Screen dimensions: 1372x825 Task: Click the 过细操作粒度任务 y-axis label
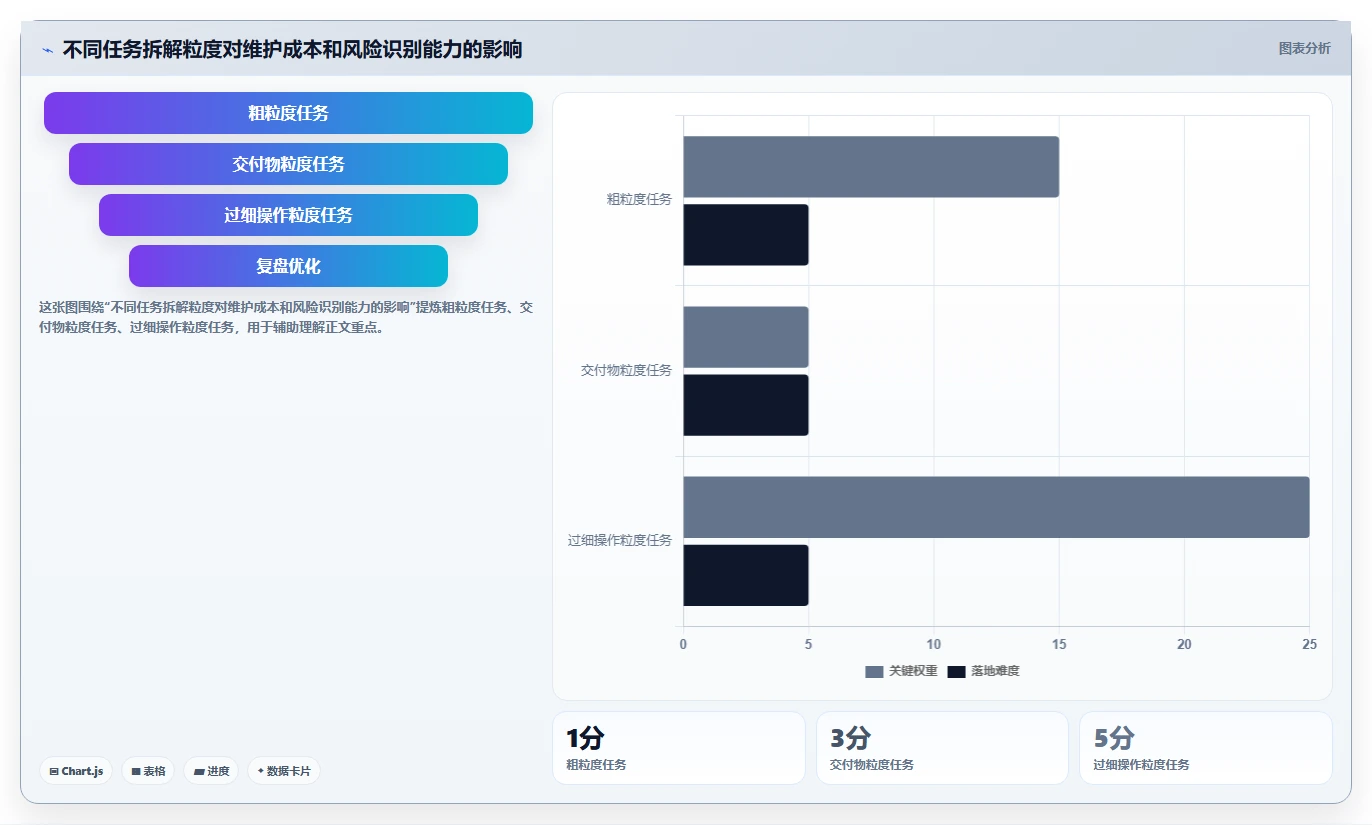(x=620, y=540)
